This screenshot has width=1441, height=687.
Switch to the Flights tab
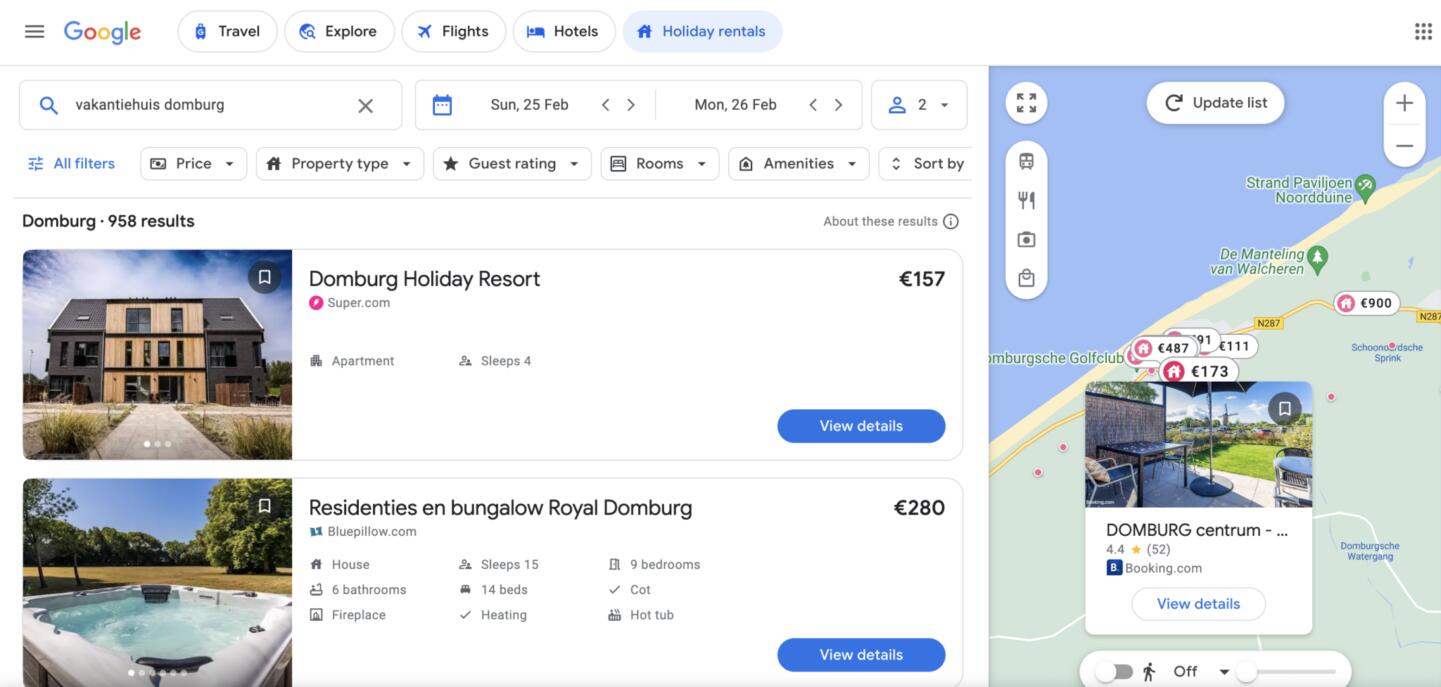pos(452,31)
